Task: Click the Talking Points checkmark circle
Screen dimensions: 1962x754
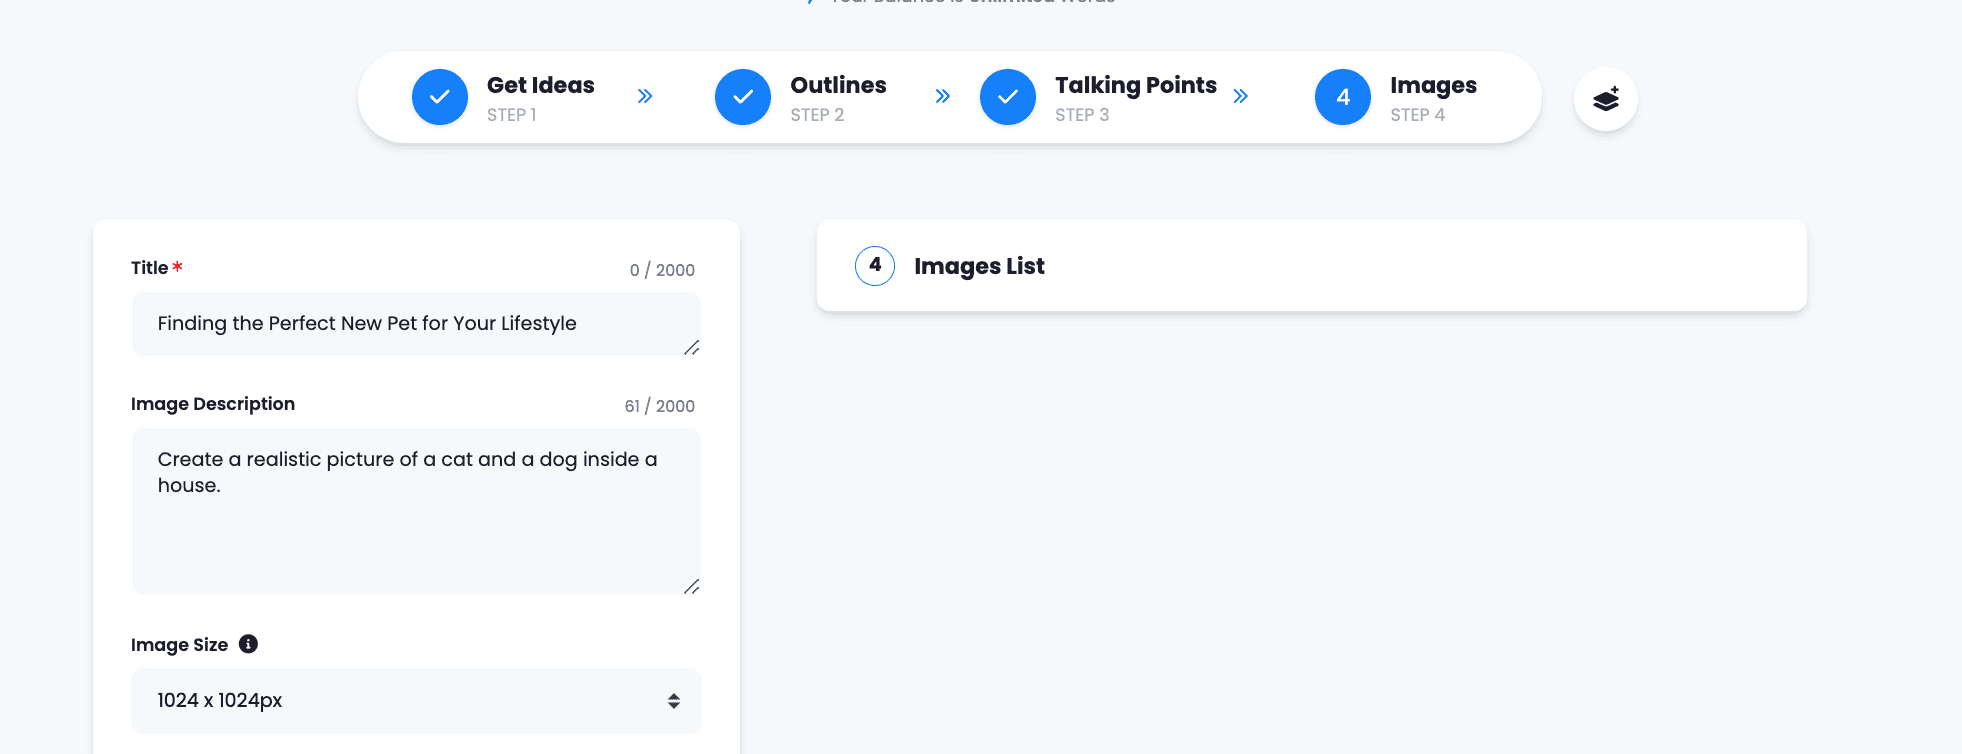Action: coord(1008,97)
